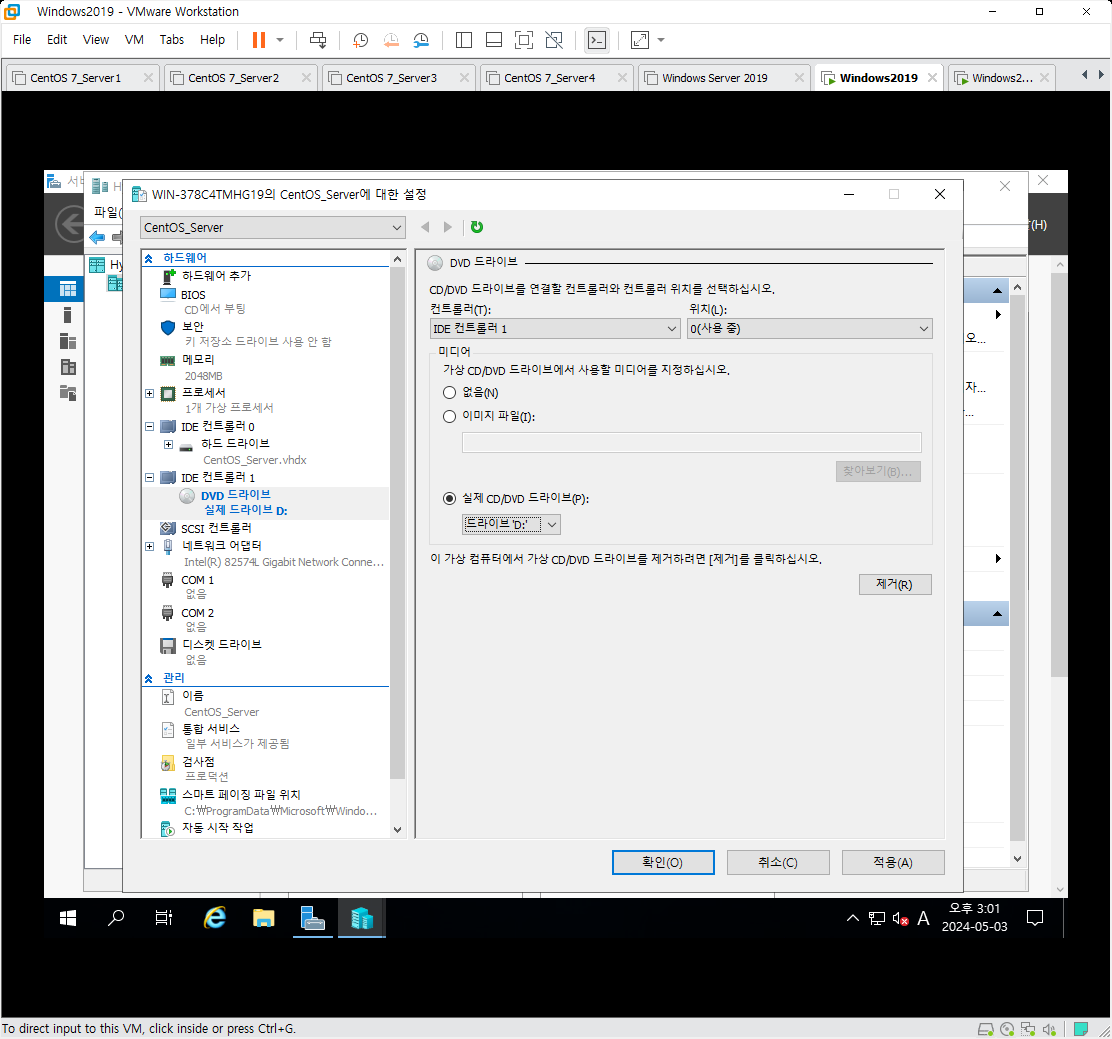Toggle the thumbnail bar icon in VMware toolbar
The image size is (1112, 1039).
[494, 40]
